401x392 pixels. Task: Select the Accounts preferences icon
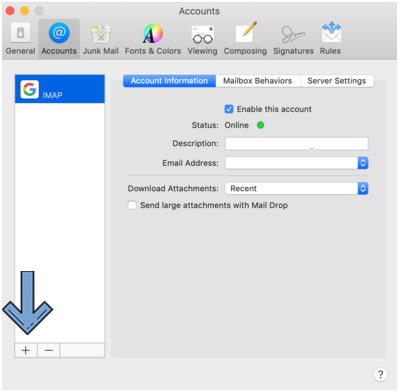pyautogui.click(x=59, y=39)
